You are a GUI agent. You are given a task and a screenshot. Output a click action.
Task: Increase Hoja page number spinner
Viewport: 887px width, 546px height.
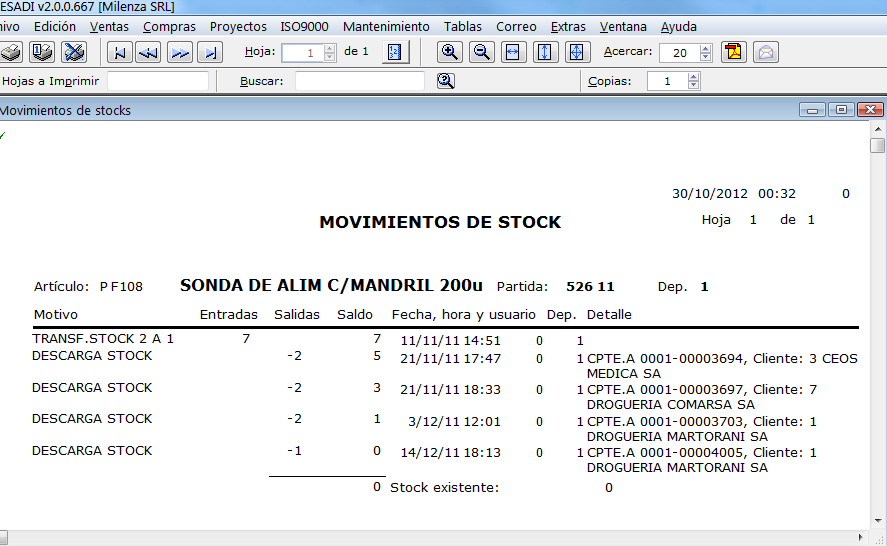330,48
